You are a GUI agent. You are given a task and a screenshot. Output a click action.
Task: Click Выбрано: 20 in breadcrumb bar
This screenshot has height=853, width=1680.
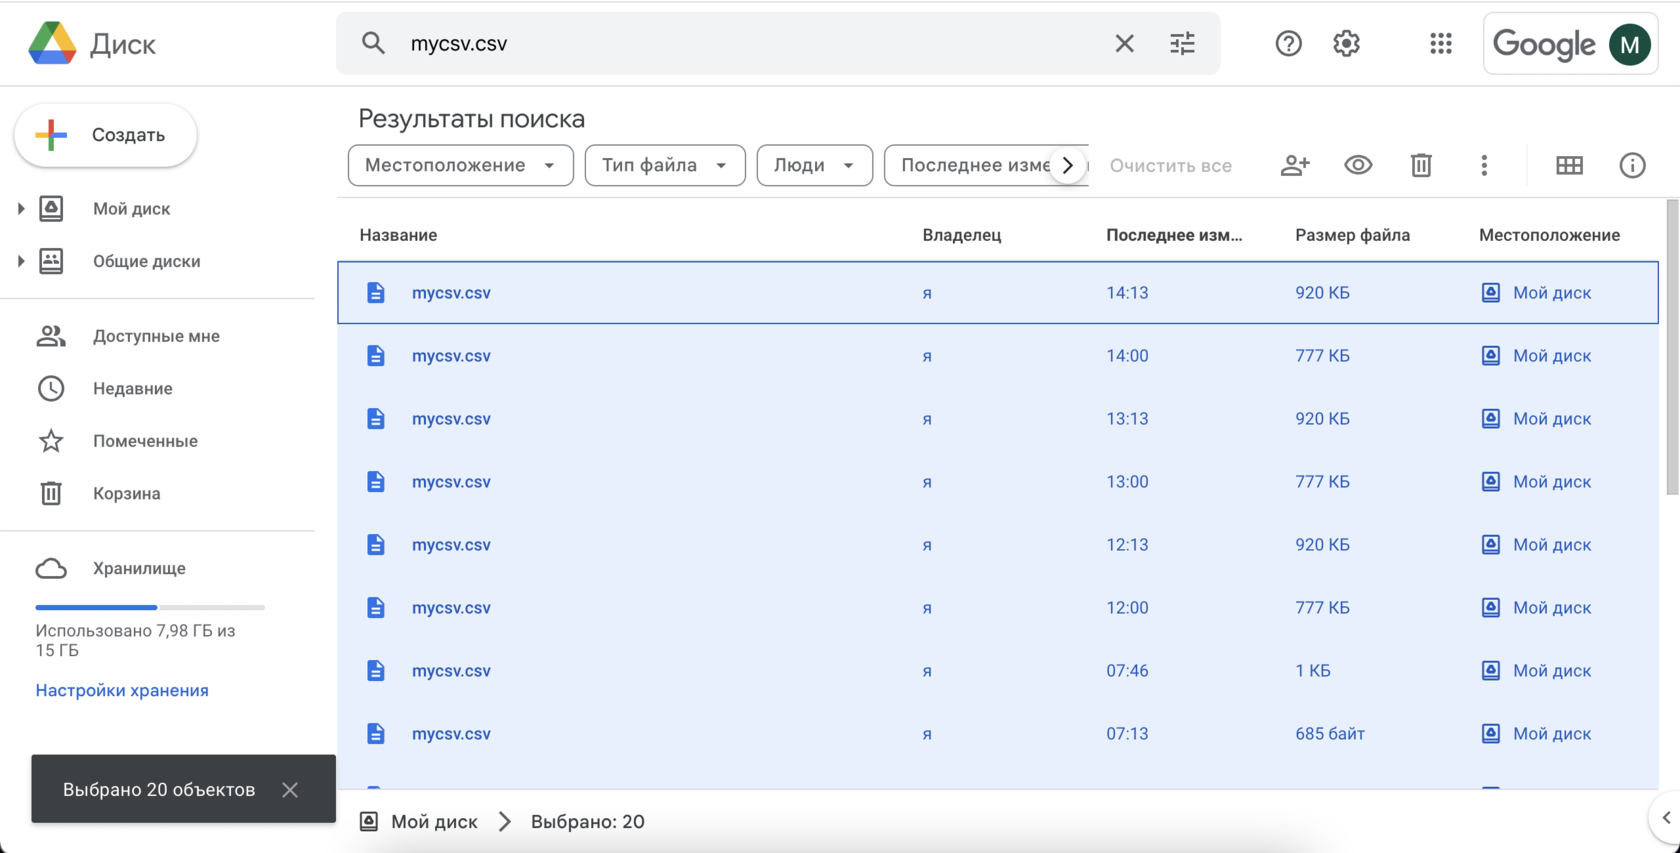pos(587,821)
